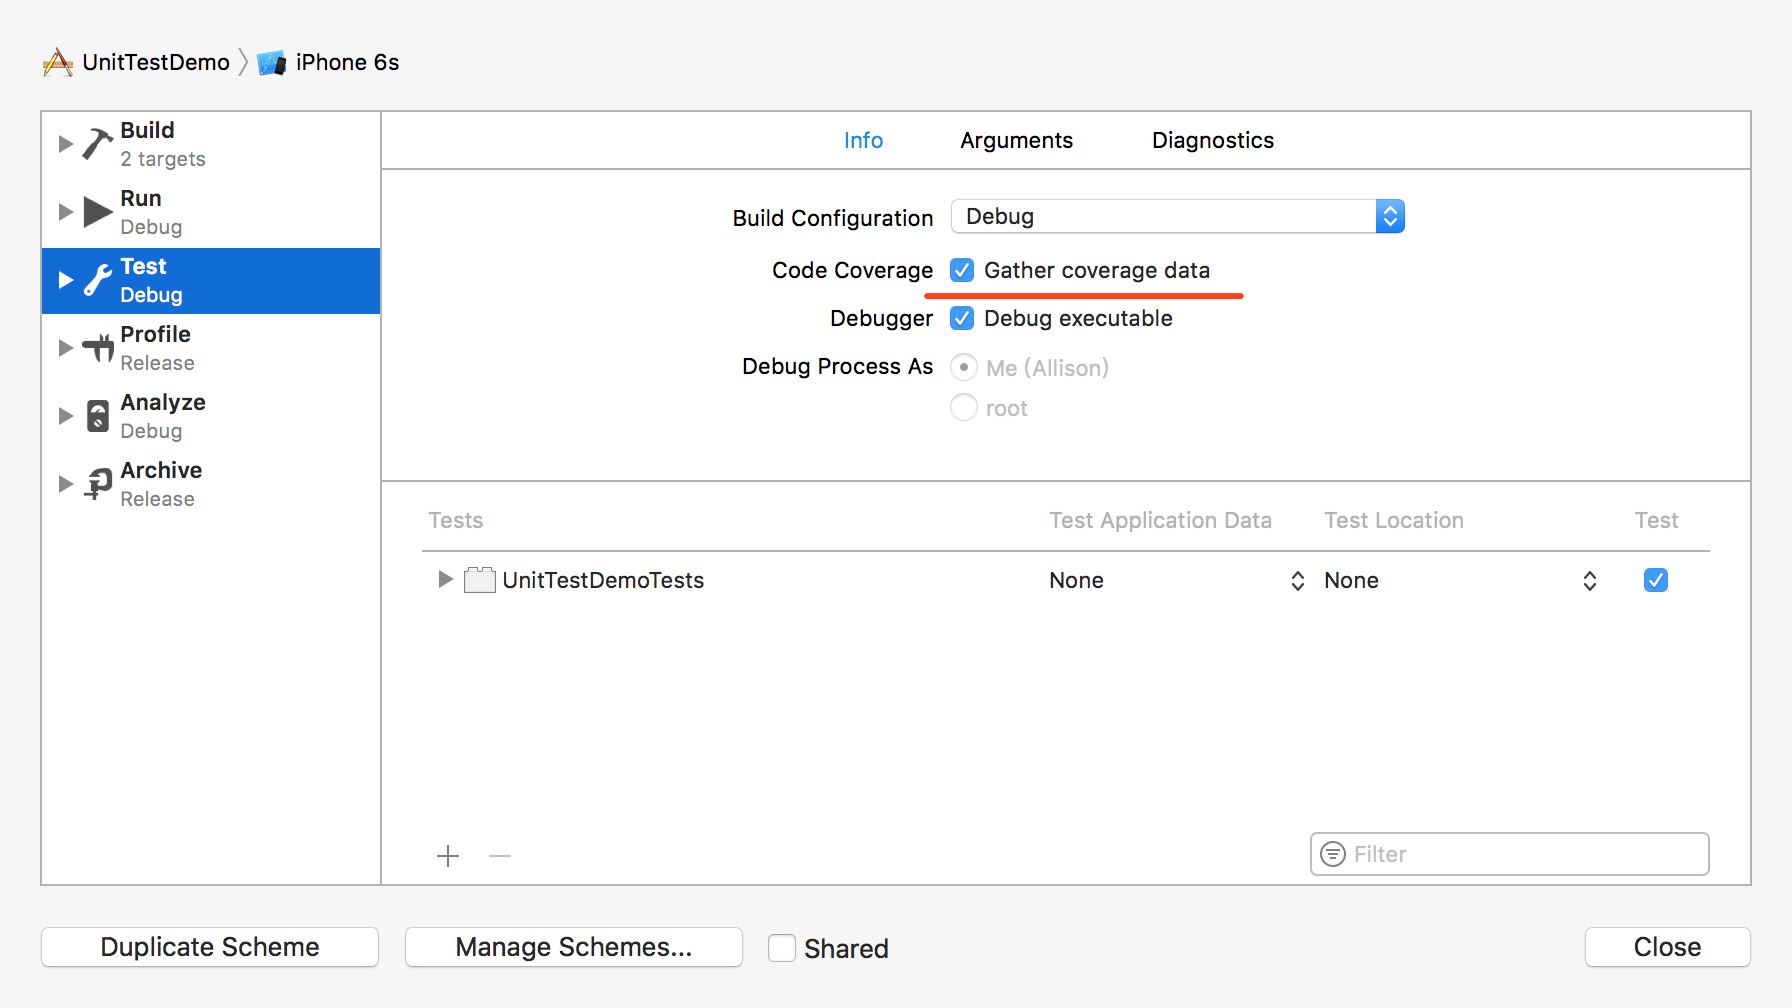Click the Archive icon in sidebar
This screenshot has height=1008, width=1792.
click(x=98, y=484)
